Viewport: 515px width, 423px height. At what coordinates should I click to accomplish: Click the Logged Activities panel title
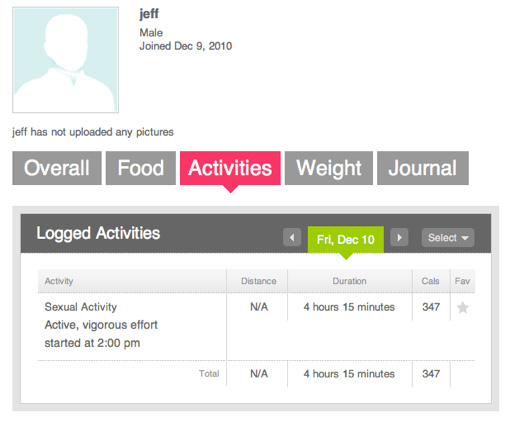click(x=98, y=233)
